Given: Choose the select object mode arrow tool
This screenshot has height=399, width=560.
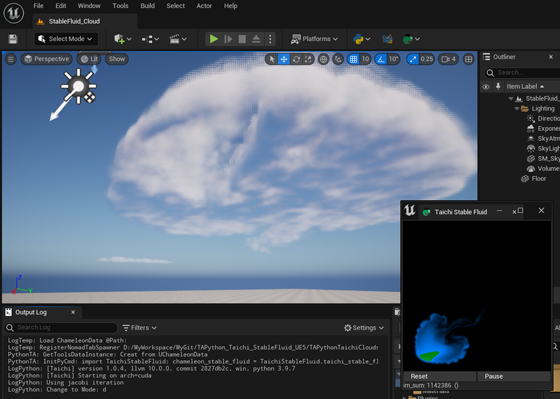Looking at the screenshot, I should tap(272, 59).
